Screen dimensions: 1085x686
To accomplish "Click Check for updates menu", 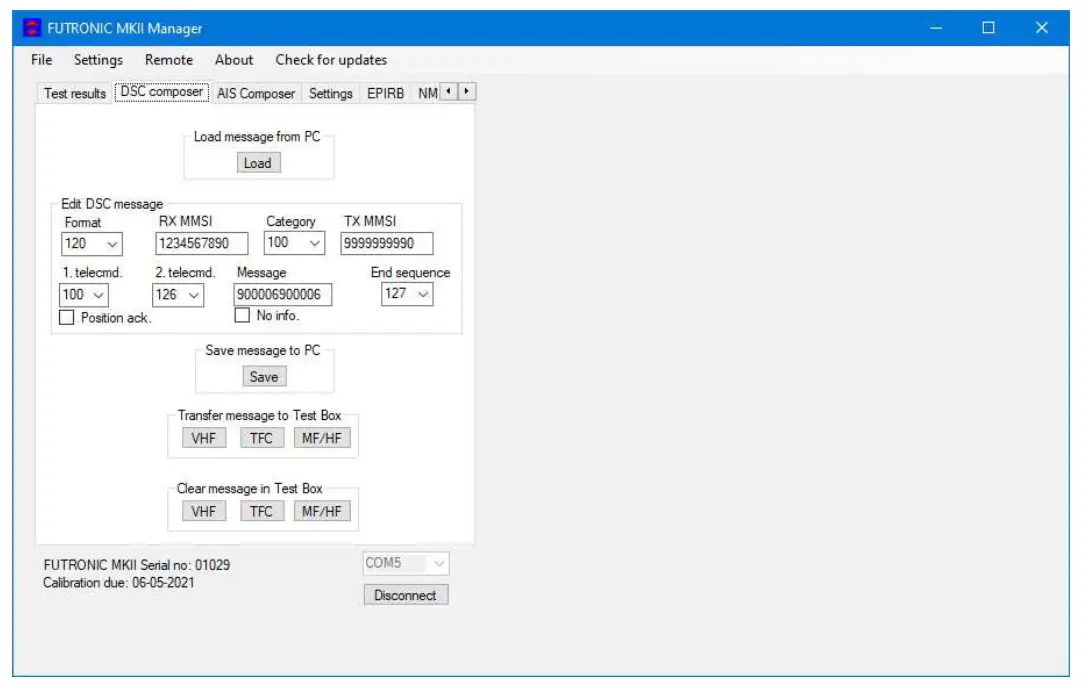I will point(331,60).
